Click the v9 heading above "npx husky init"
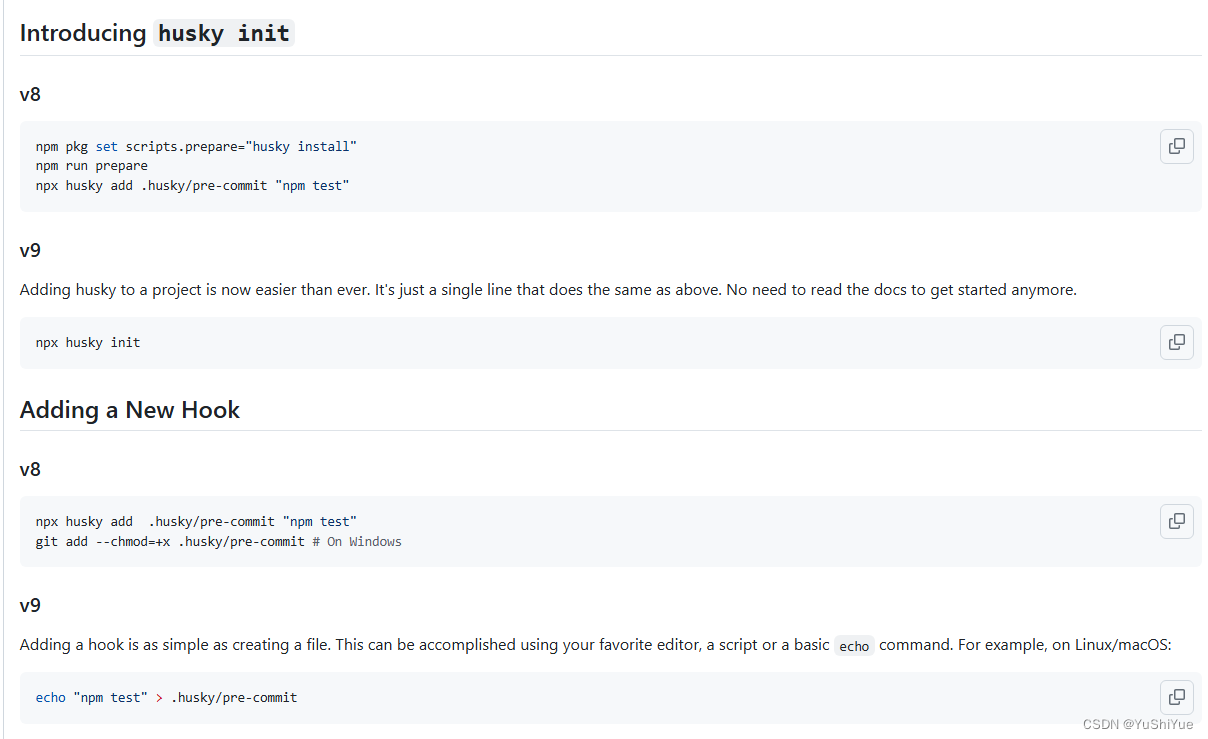This screenshot has width=1208, height=739. click(30, 250)
